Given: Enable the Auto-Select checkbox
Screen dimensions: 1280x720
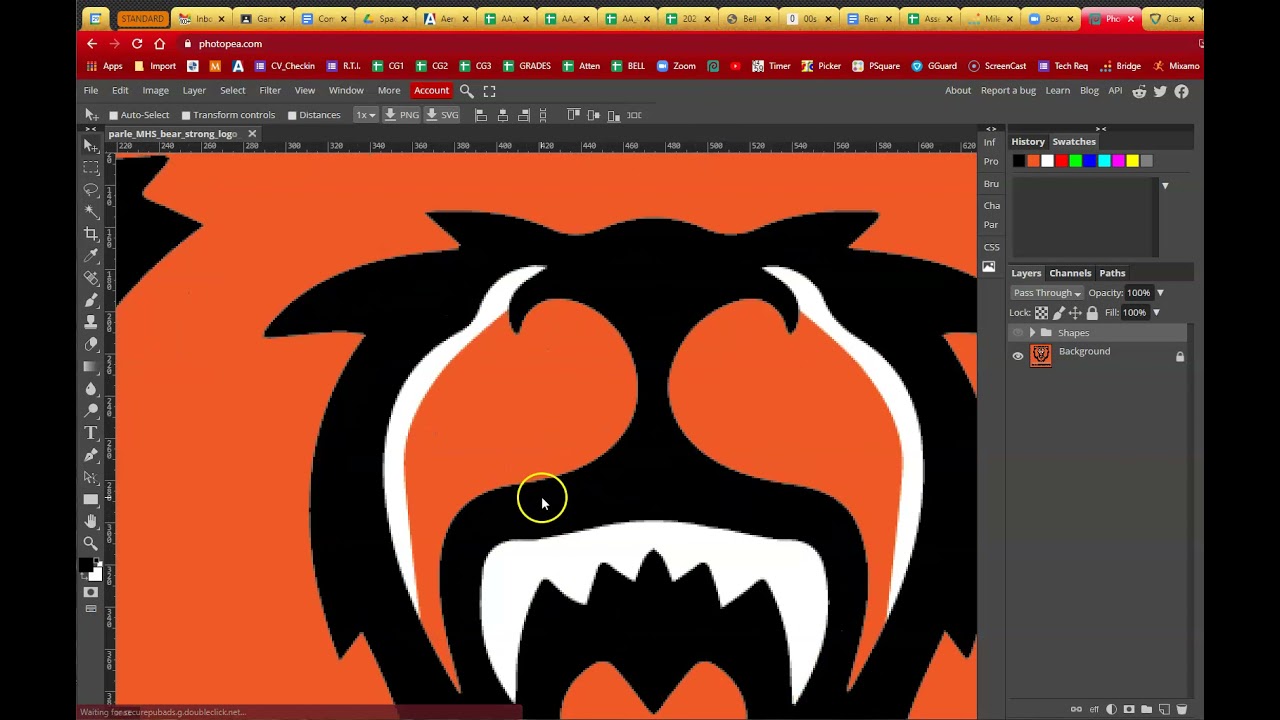Looking at the screenshot, I should coord(114,115).
